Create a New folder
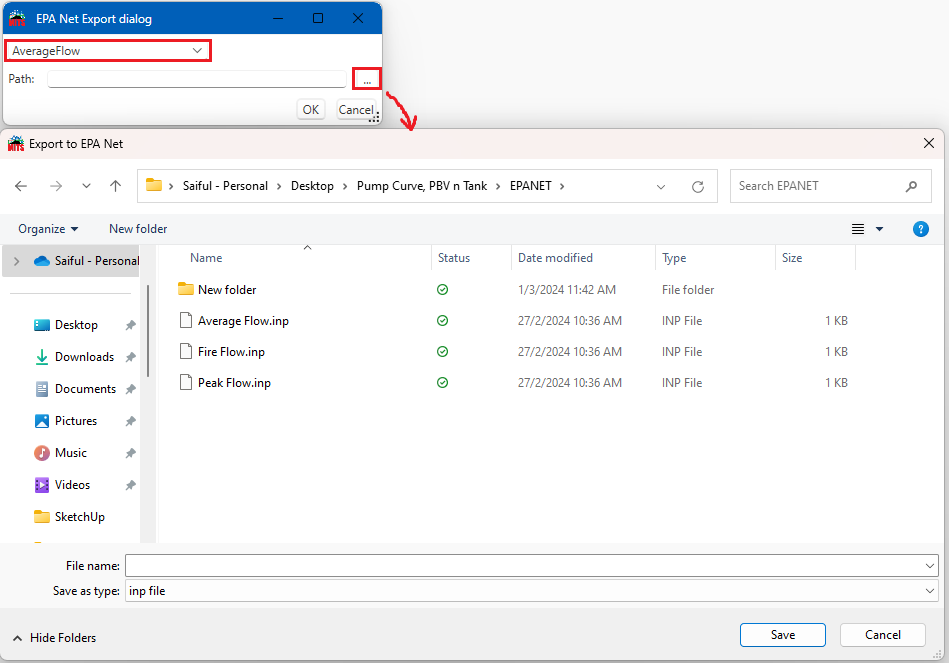949x663 pixels. click(x=138, y=229)
